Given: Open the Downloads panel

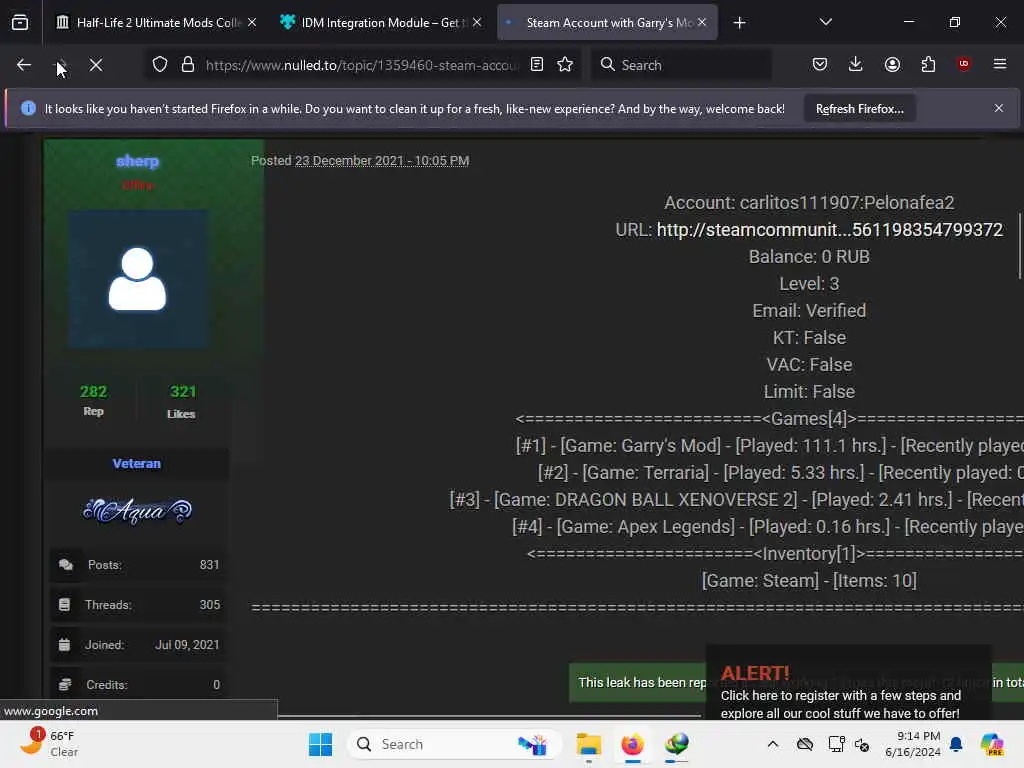Looking at the screenshot, I should 856,65.
